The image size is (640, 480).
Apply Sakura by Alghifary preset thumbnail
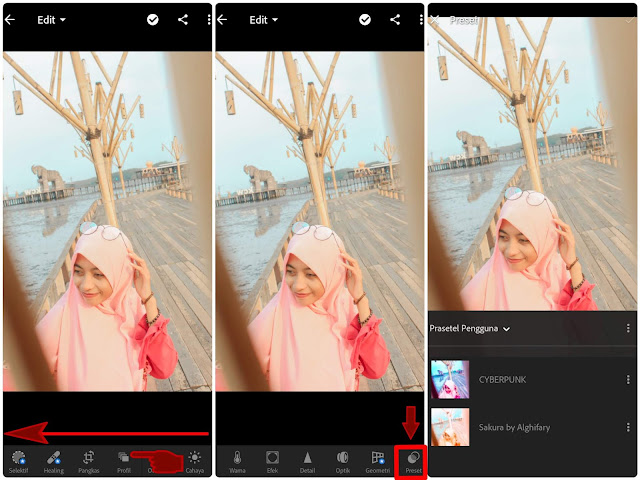point(450,427)
